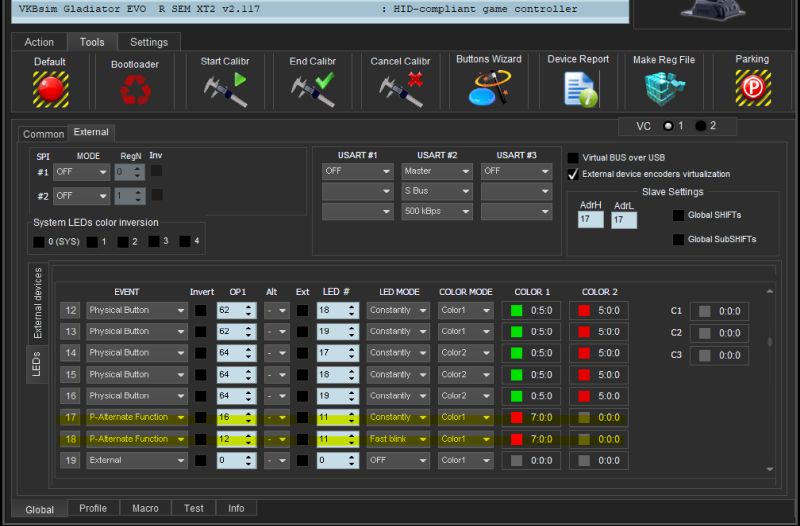Viewport: 800px width, 526px height.
Task: Click the LED table vertical scrollbar thumb
Action: click(770, 341)
